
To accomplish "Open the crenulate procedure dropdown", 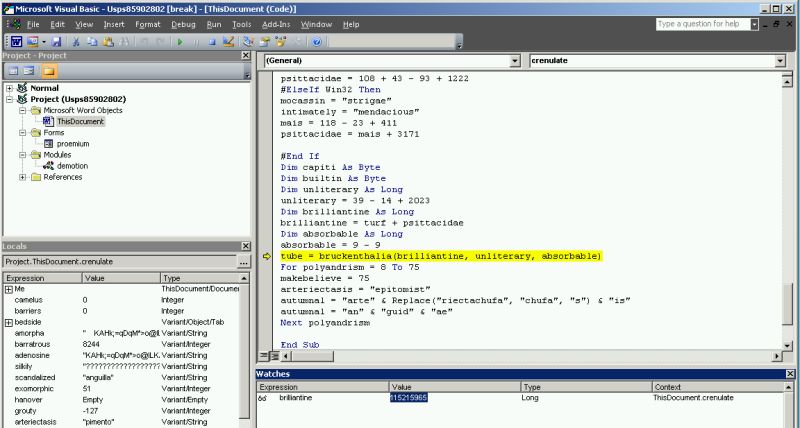I will click(780, 61).
